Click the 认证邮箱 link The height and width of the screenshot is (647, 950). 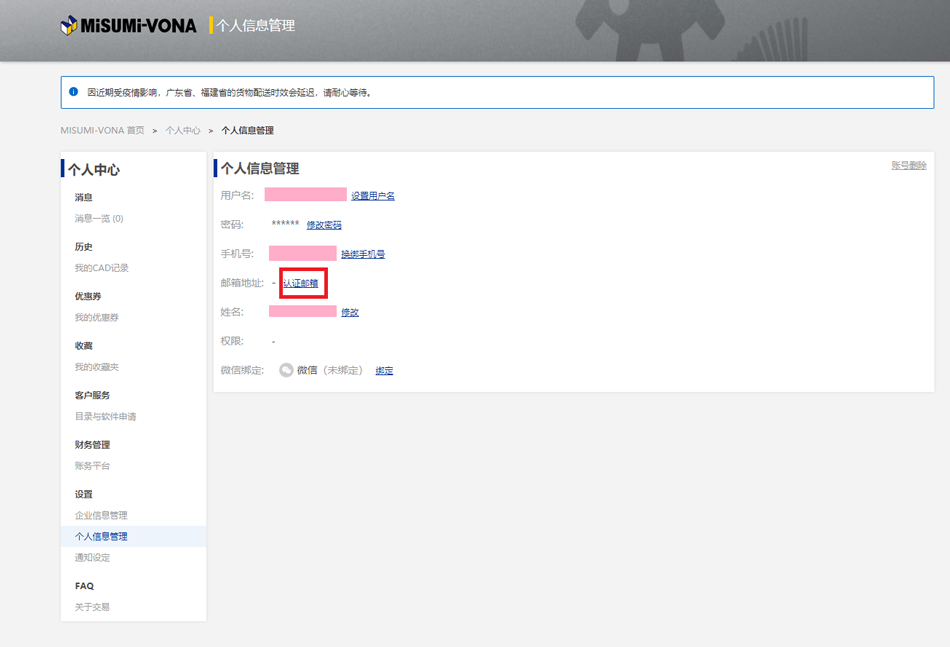pyautogui.click(x=300, y=283)
